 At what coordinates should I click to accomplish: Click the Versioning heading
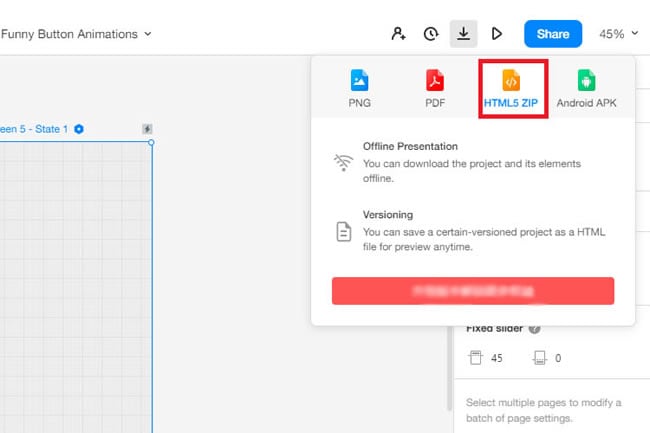pyautogui.click(x=388, y=215)
